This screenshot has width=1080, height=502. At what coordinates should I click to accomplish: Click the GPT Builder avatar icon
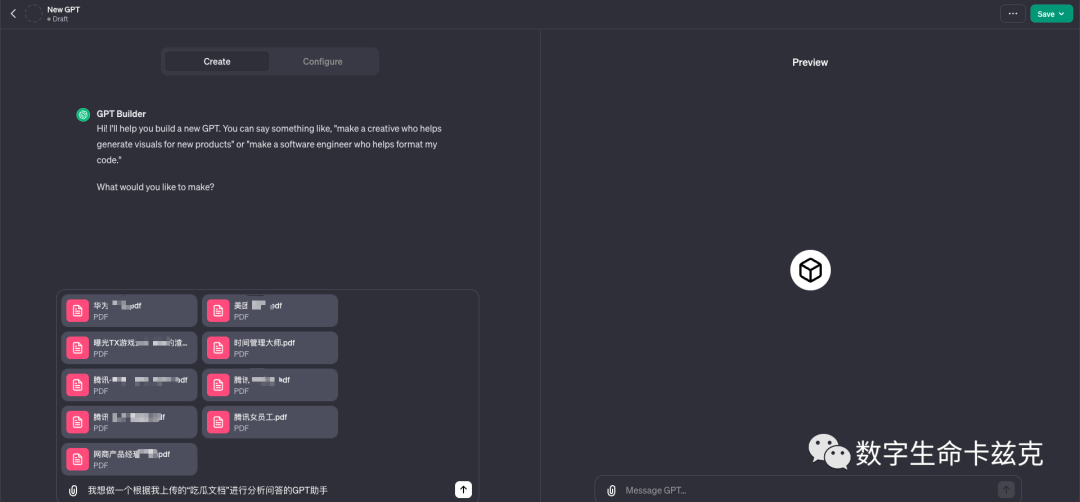pos(83,114)
